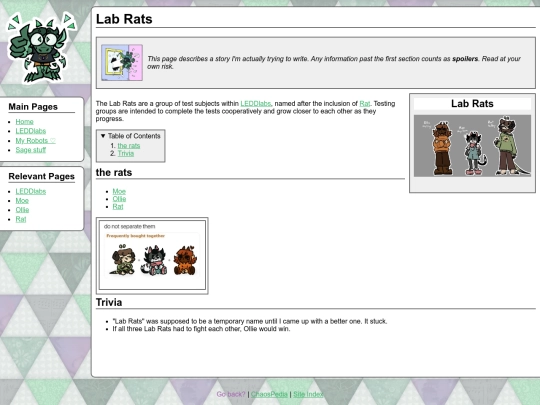Image resolution: width=540 pixels, height=405 pixels.
Task: Collapse the Table of Contents
Action: [131, 136]
